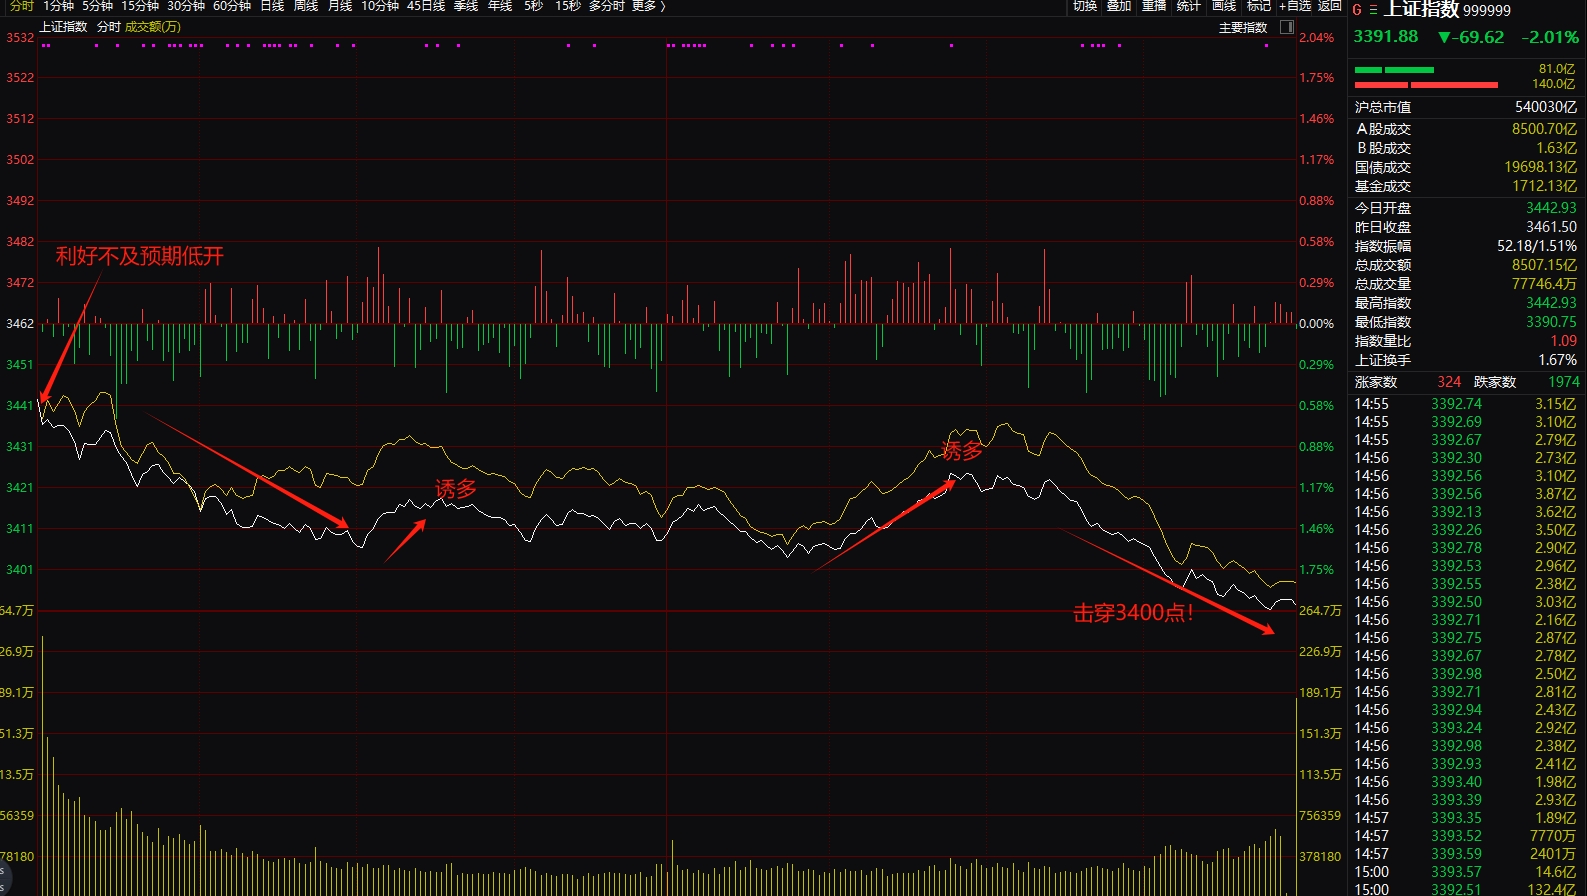
Task: Open the 统计 statistics tool
Action: coord(1188,6)
